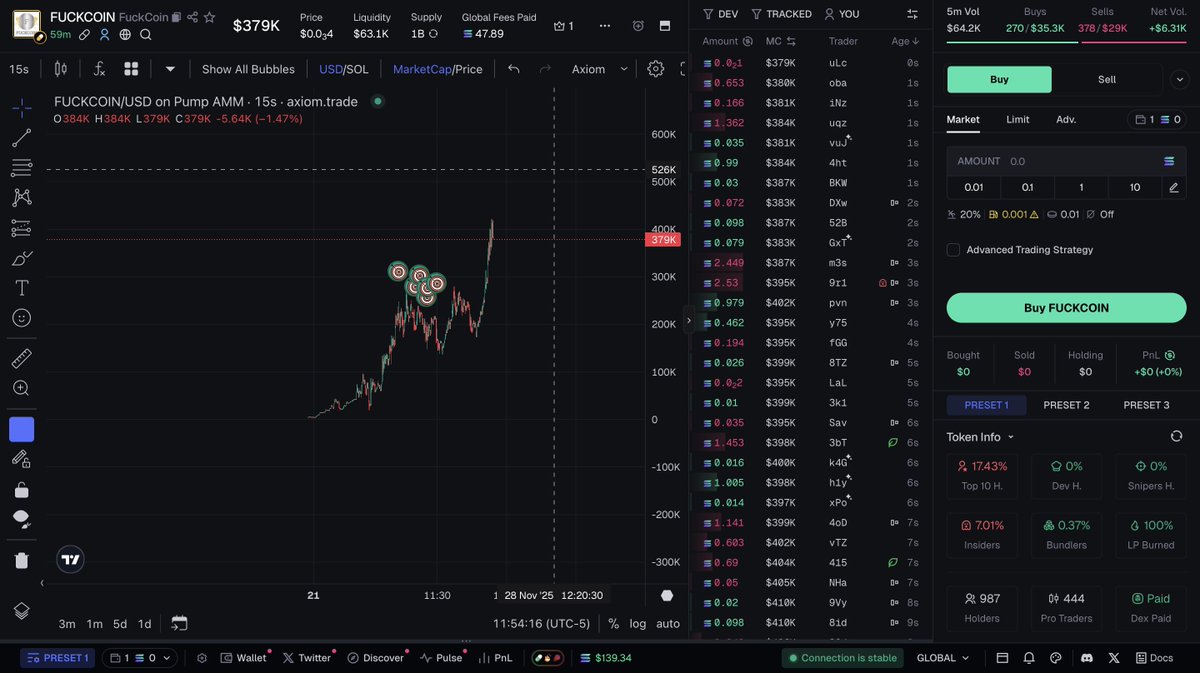The height and width of the screenshot is (673, 1200).
Task: Open the object tree layers icon
Action: pos(21,611)
